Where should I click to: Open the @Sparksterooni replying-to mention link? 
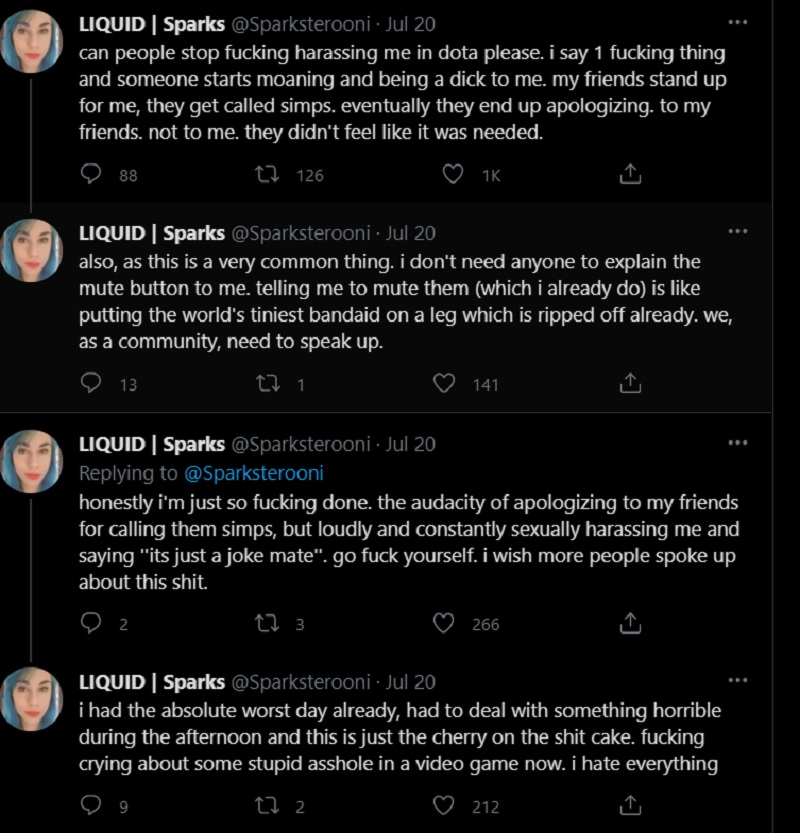[254, 473]
